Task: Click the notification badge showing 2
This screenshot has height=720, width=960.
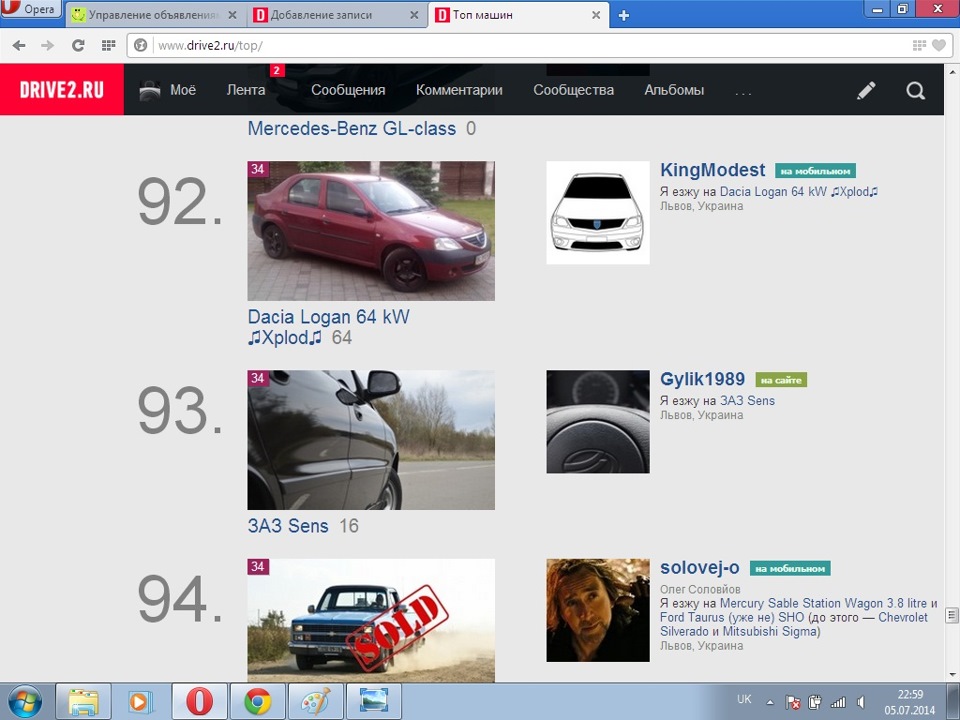Action: click(x=277, y=70)
